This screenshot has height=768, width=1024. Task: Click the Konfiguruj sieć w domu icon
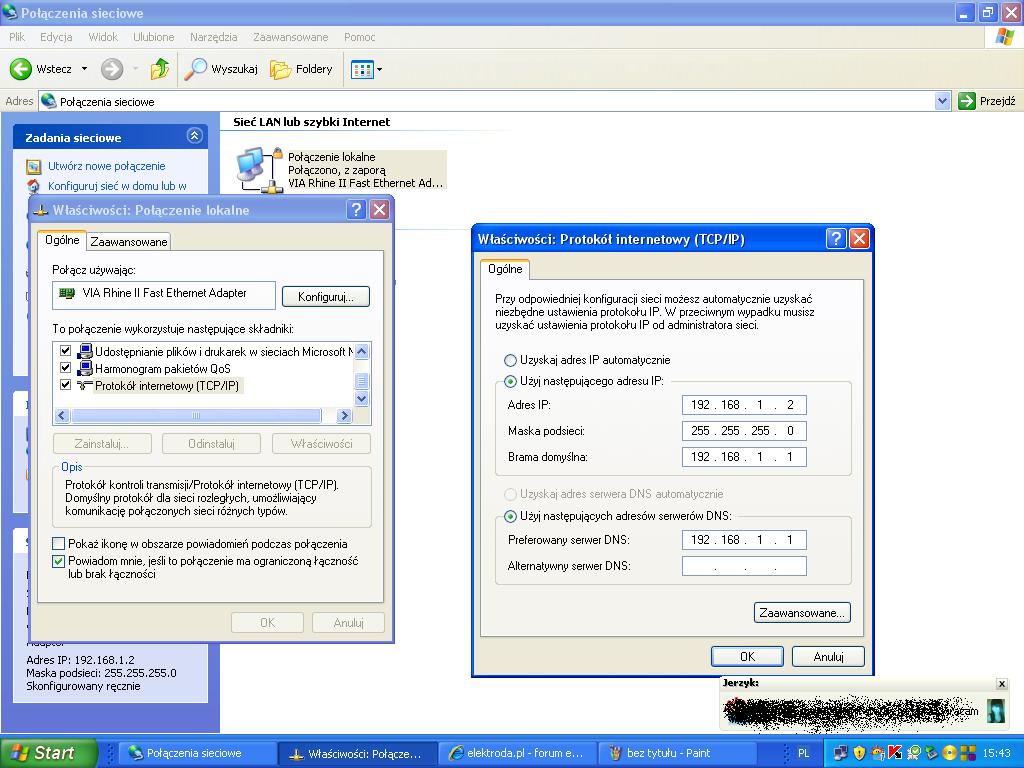[33, 186]
